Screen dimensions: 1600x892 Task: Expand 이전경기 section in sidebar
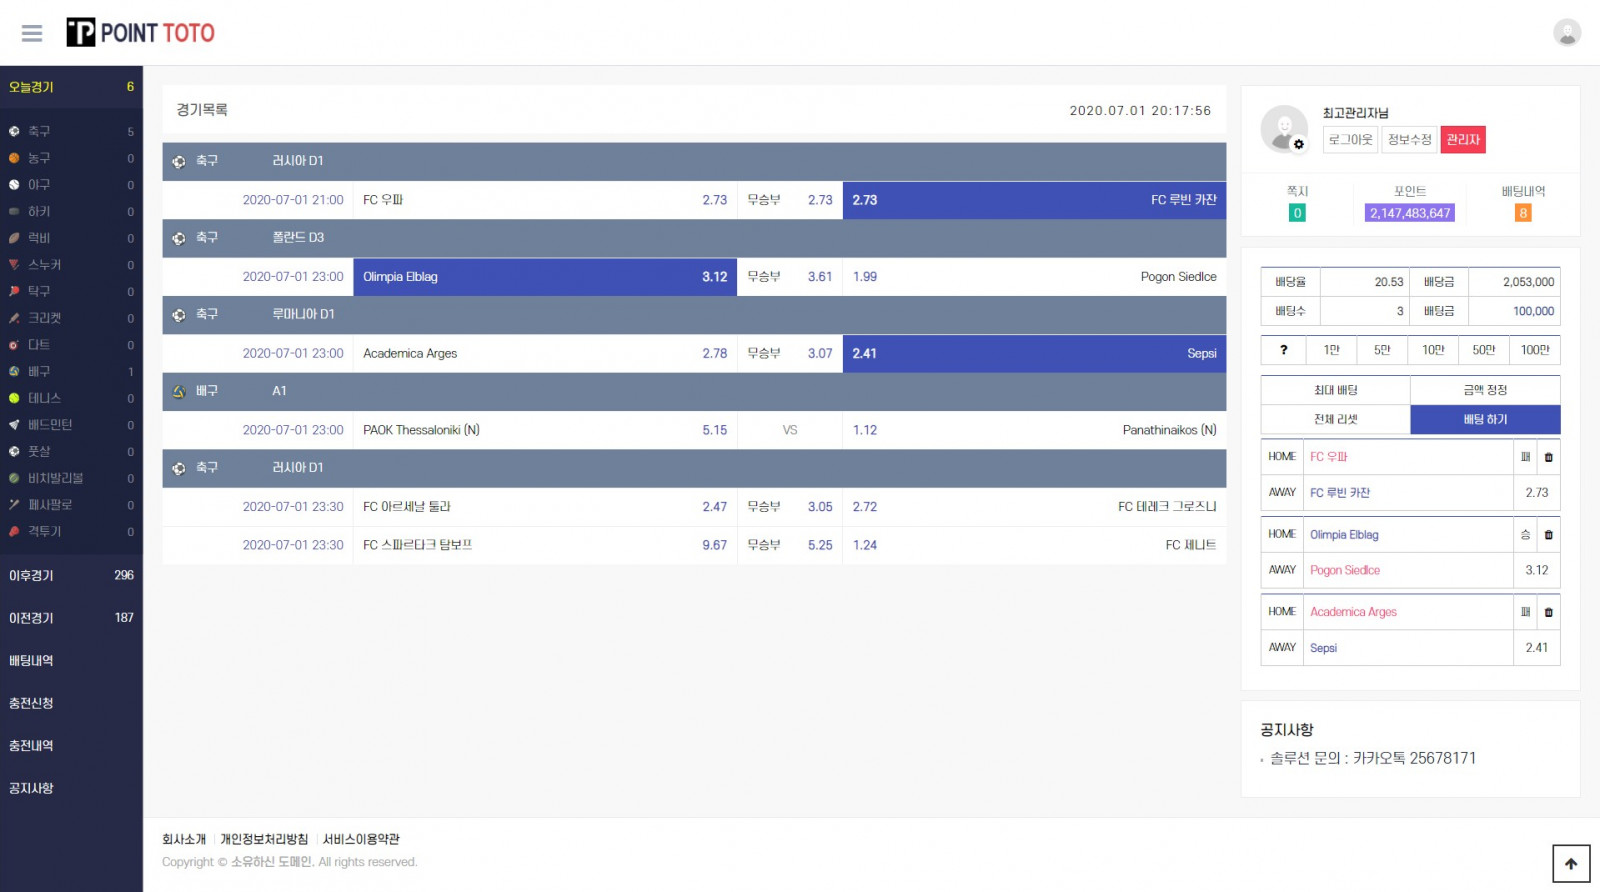point(70,618)
